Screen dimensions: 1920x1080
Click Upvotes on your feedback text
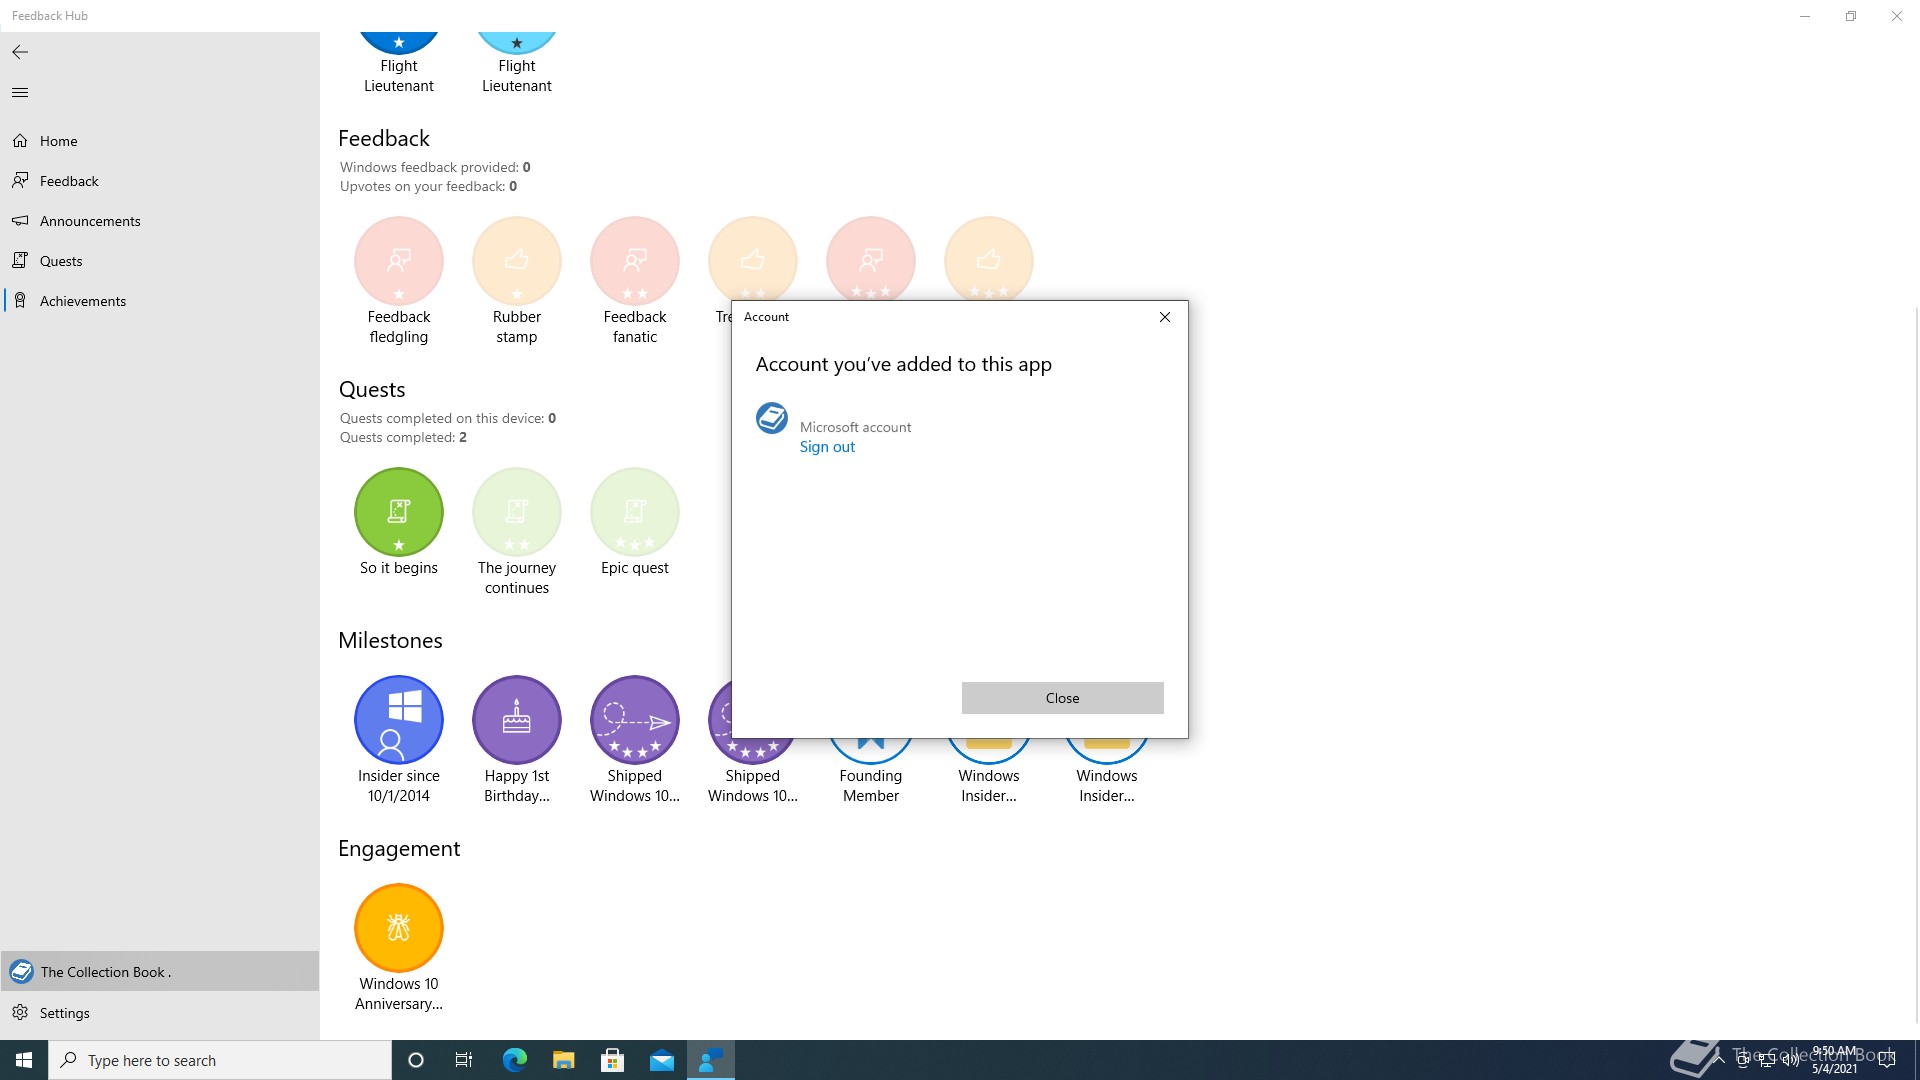(428, 186)
